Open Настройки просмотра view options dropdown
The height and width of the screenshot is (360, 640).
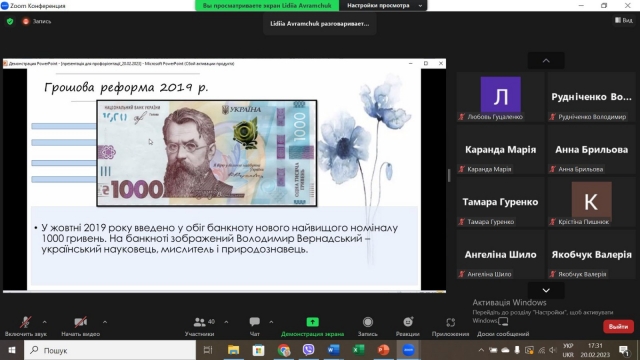384,5
